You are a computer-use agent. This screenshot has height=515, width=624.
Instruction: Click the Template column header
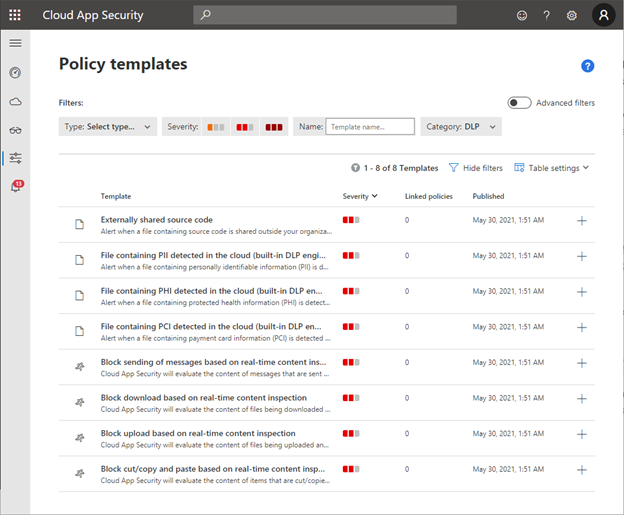116,196
